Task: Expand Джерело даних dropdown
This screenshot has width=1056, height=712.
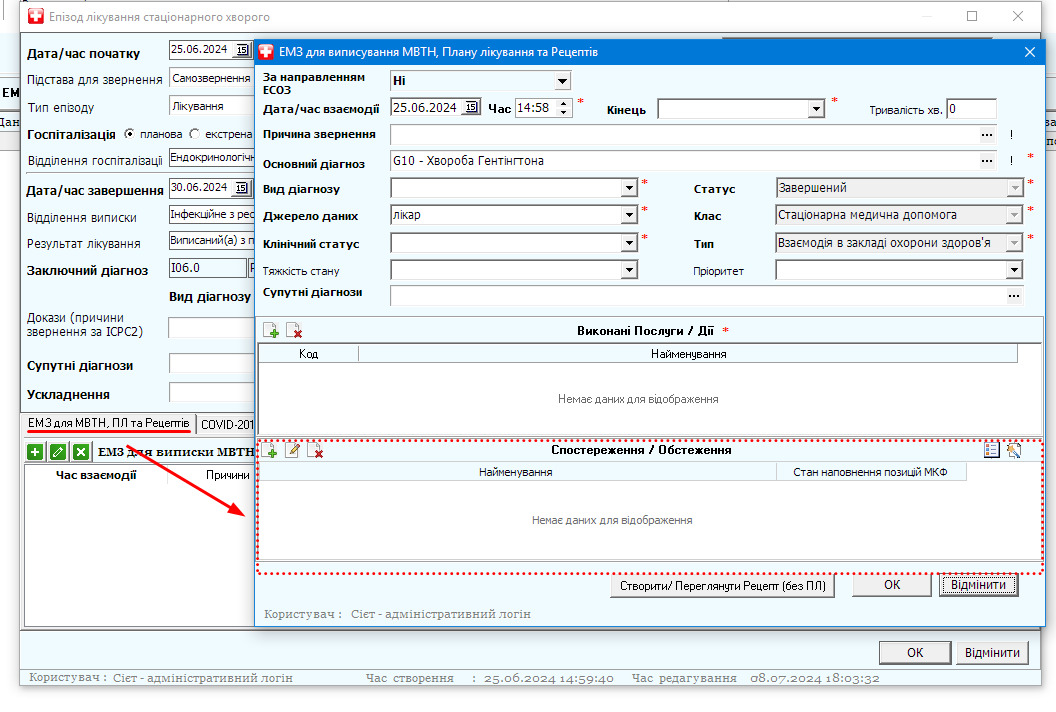Action: click(629, 215)
